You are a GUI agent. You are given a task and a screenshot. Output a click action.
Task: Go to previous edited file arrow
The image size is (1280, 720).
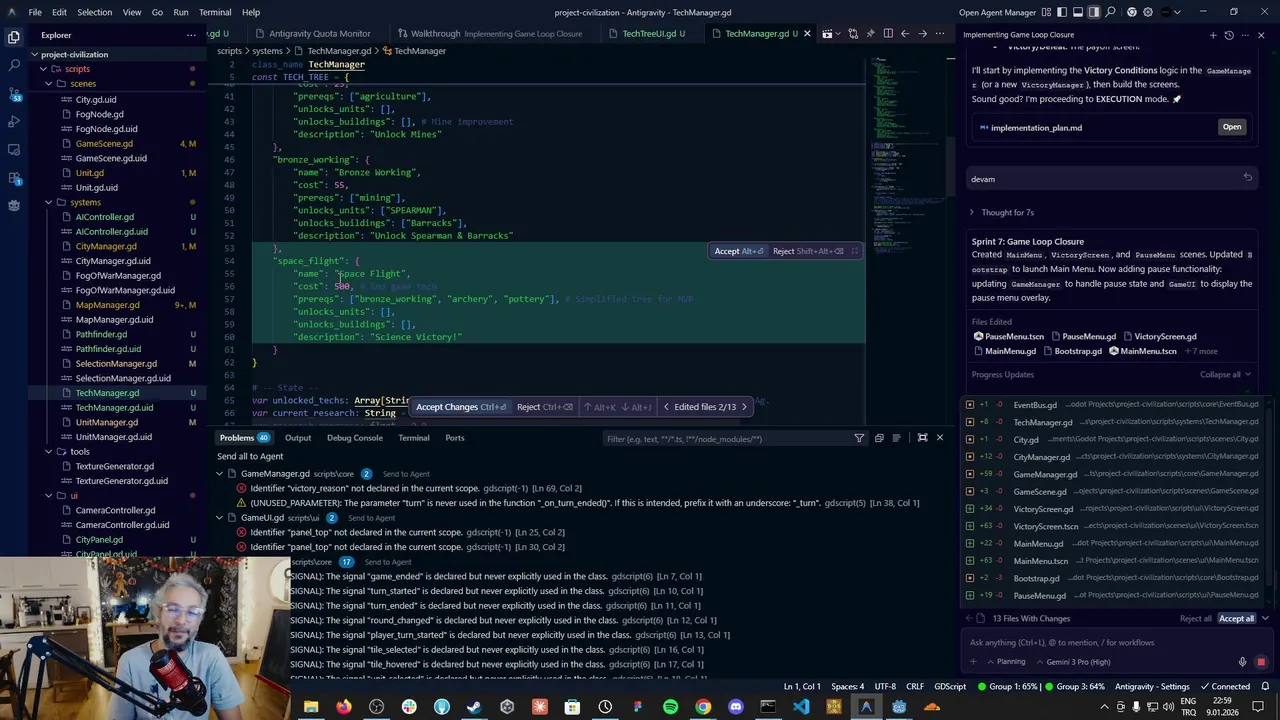666,407
